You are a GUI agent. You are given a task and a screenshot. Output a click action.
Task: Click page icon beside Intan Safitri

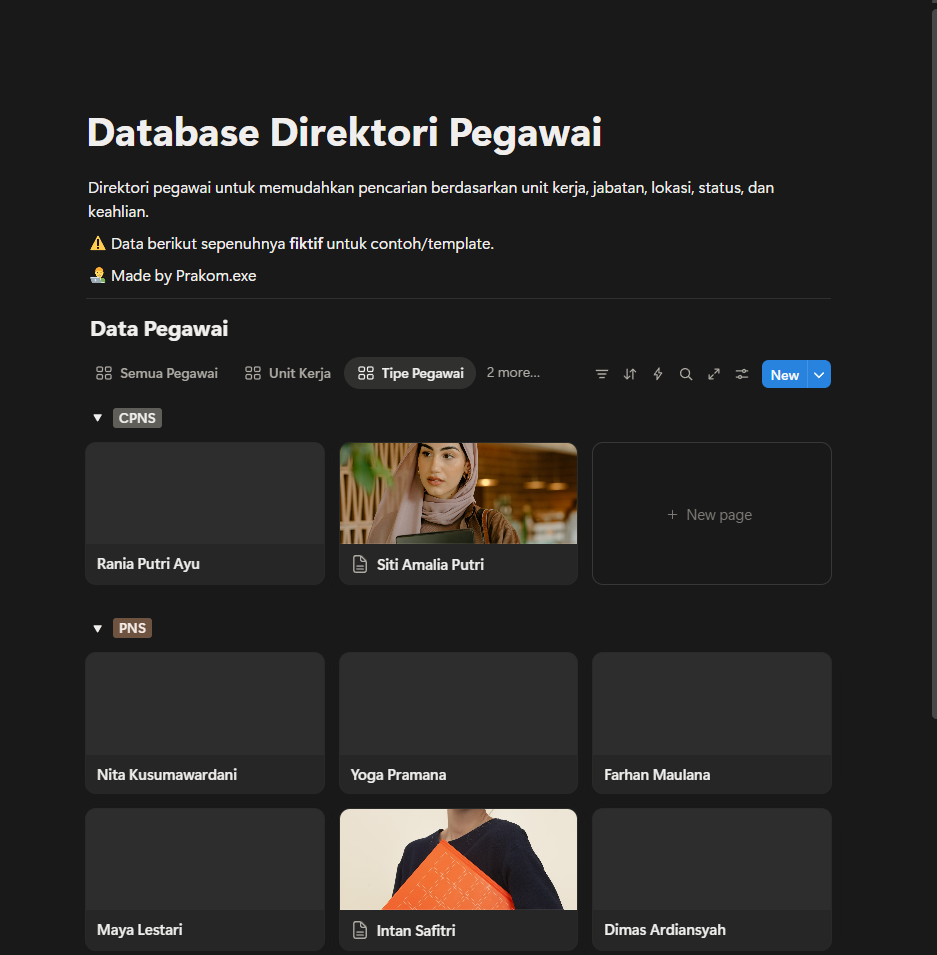(360, 931)
